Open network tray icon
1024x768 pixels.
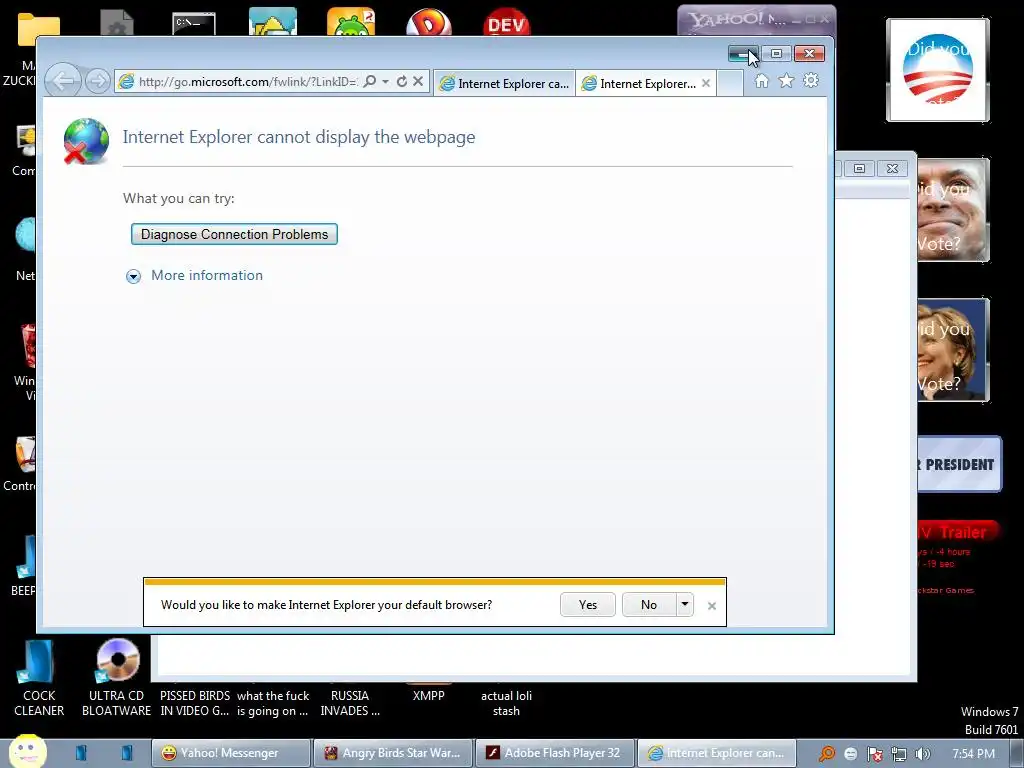[x=899, y=754]
